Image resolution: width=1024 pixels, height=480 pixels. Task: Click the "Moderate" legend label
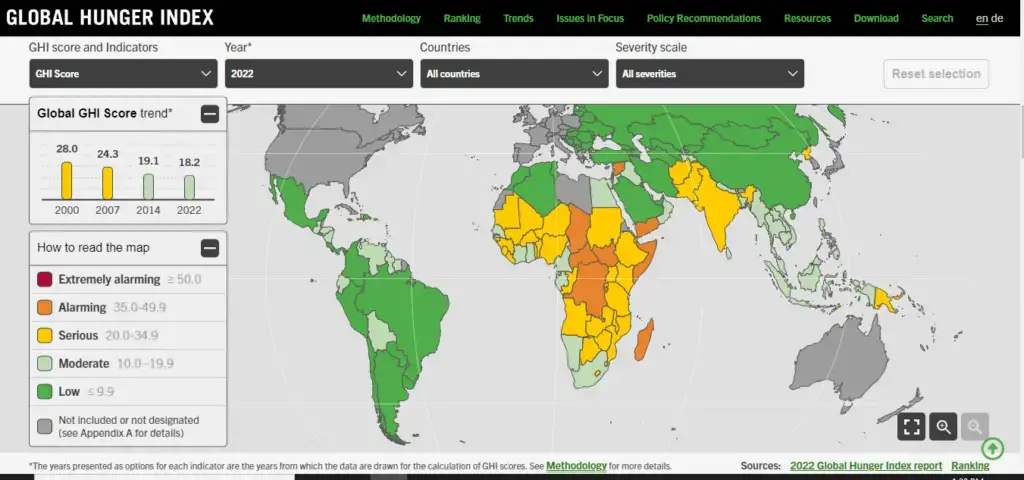click(84, 364)
